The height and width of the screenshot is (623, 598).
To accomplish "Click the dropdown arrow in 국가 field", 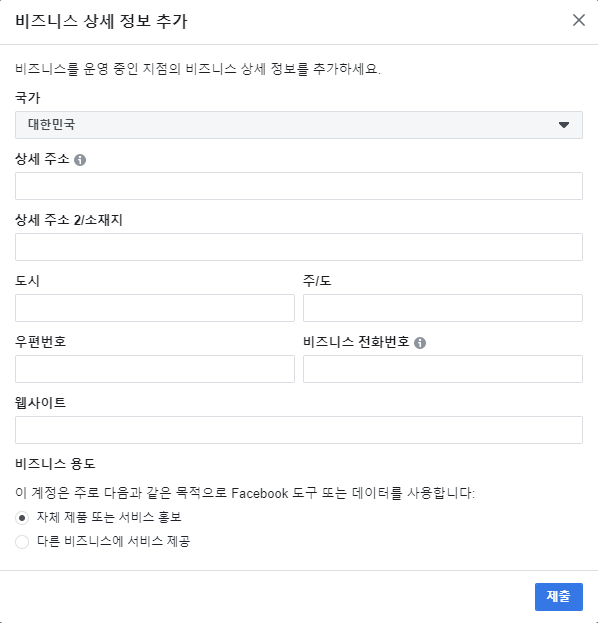I will 563,125.
